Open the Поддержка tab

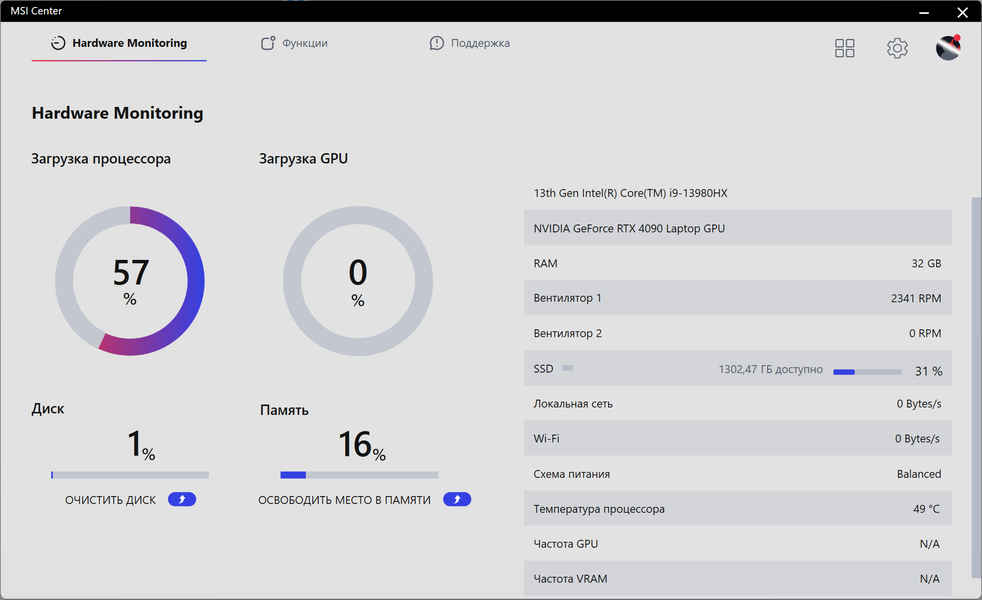click(480, 44)
